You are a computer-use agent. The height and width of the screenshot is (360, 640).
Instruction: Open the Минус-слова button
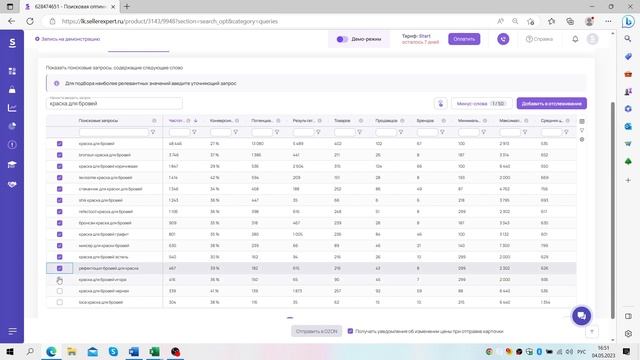pyautogui.click(x=482, y=103)
